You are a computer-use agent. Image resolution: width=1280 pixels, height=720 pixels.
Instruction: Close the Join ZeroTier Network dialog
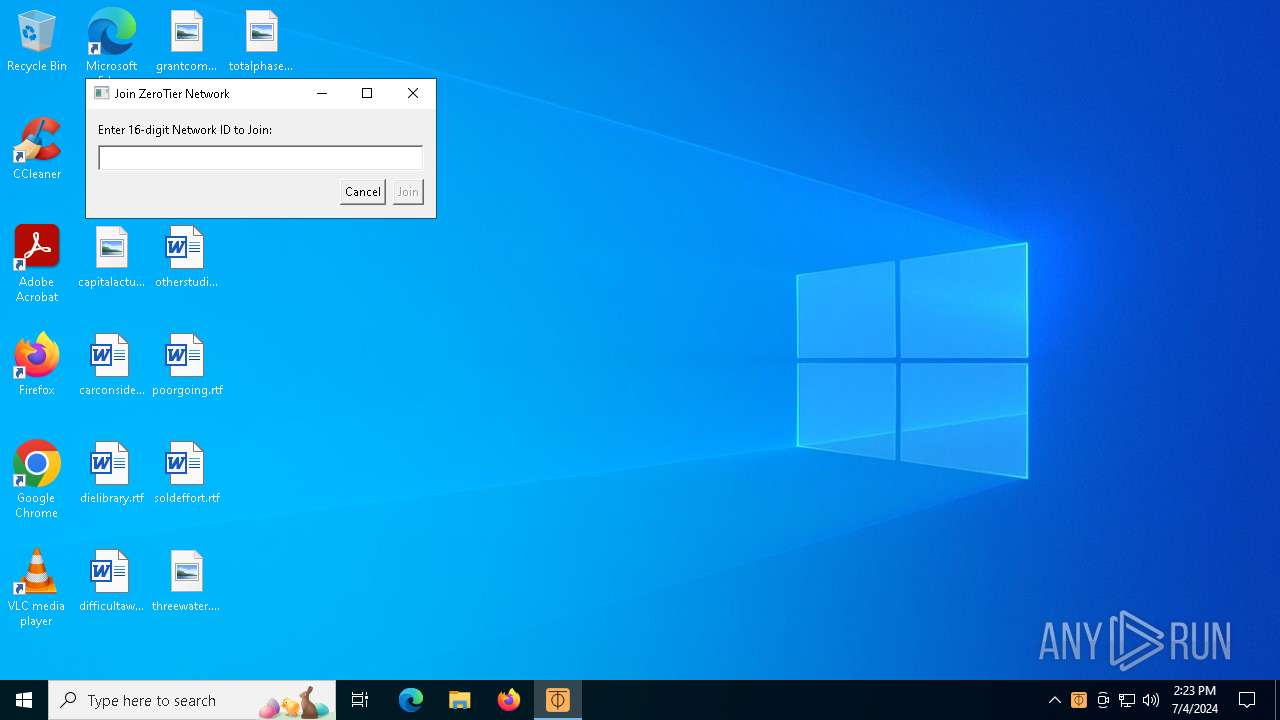coord(413,93)
